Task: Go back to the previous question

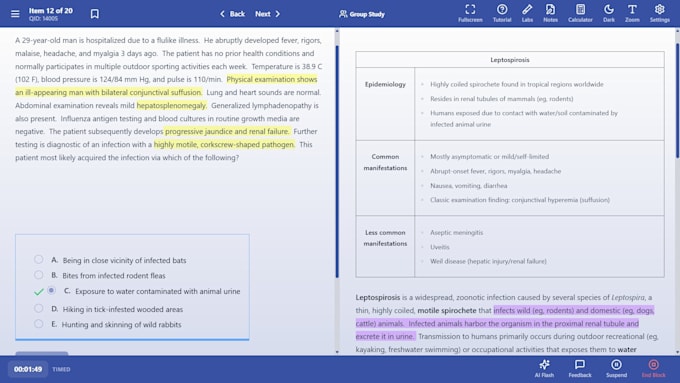Action: [x=232, y=14]
